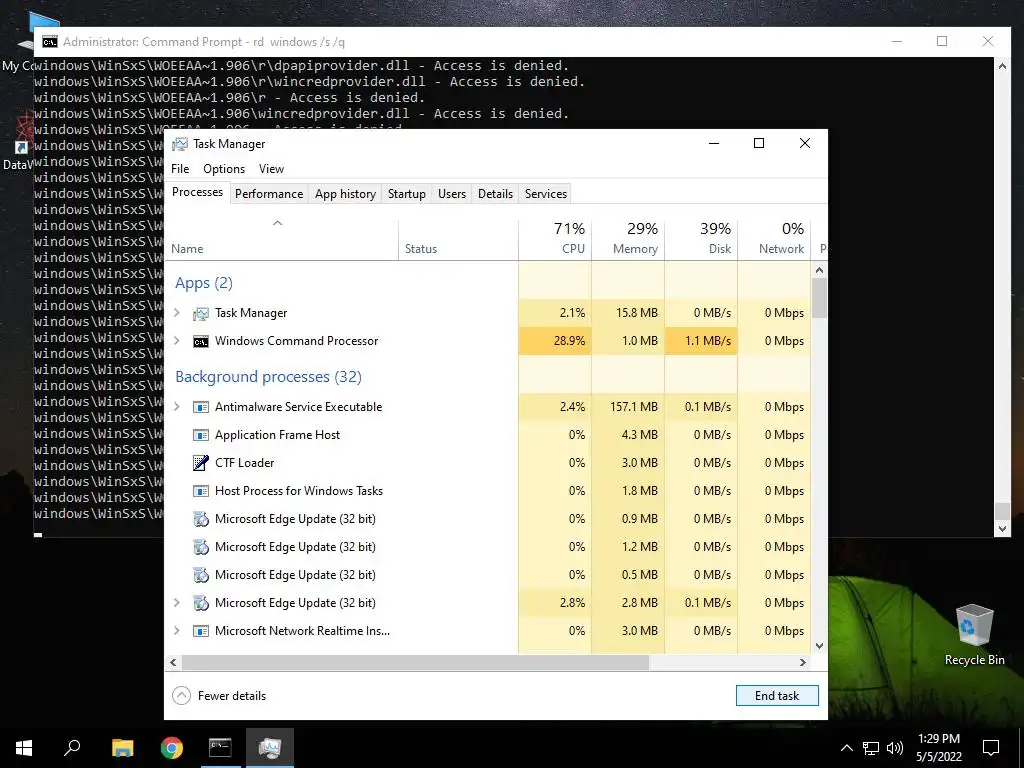
Task: Open the notification center icon
Action: (991, 748)
